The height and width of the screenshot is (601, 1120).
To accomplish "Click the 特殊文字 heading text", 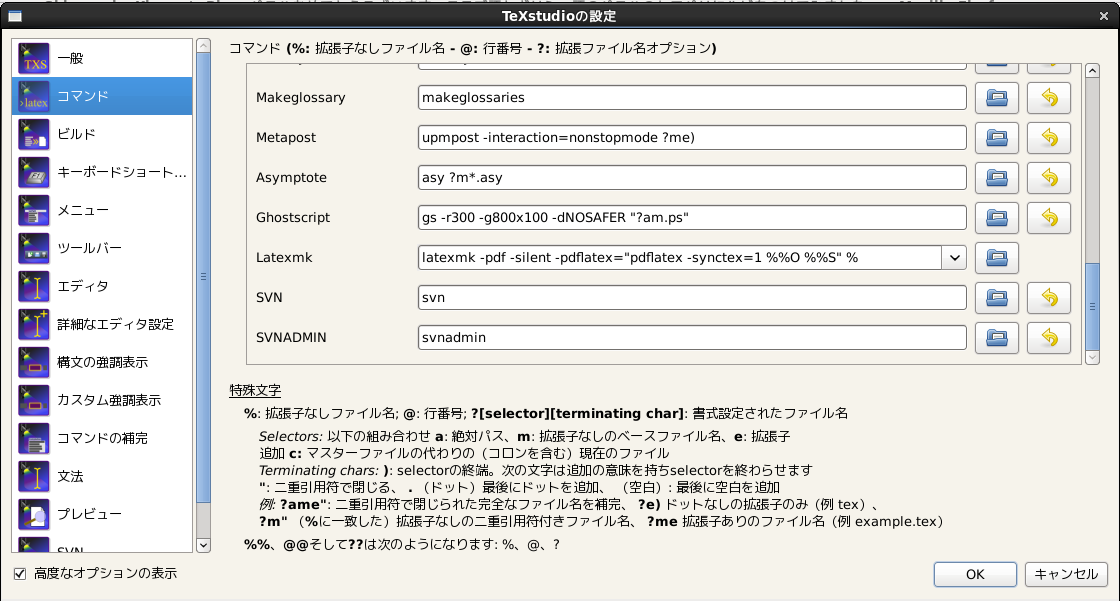I will (255, 391).
